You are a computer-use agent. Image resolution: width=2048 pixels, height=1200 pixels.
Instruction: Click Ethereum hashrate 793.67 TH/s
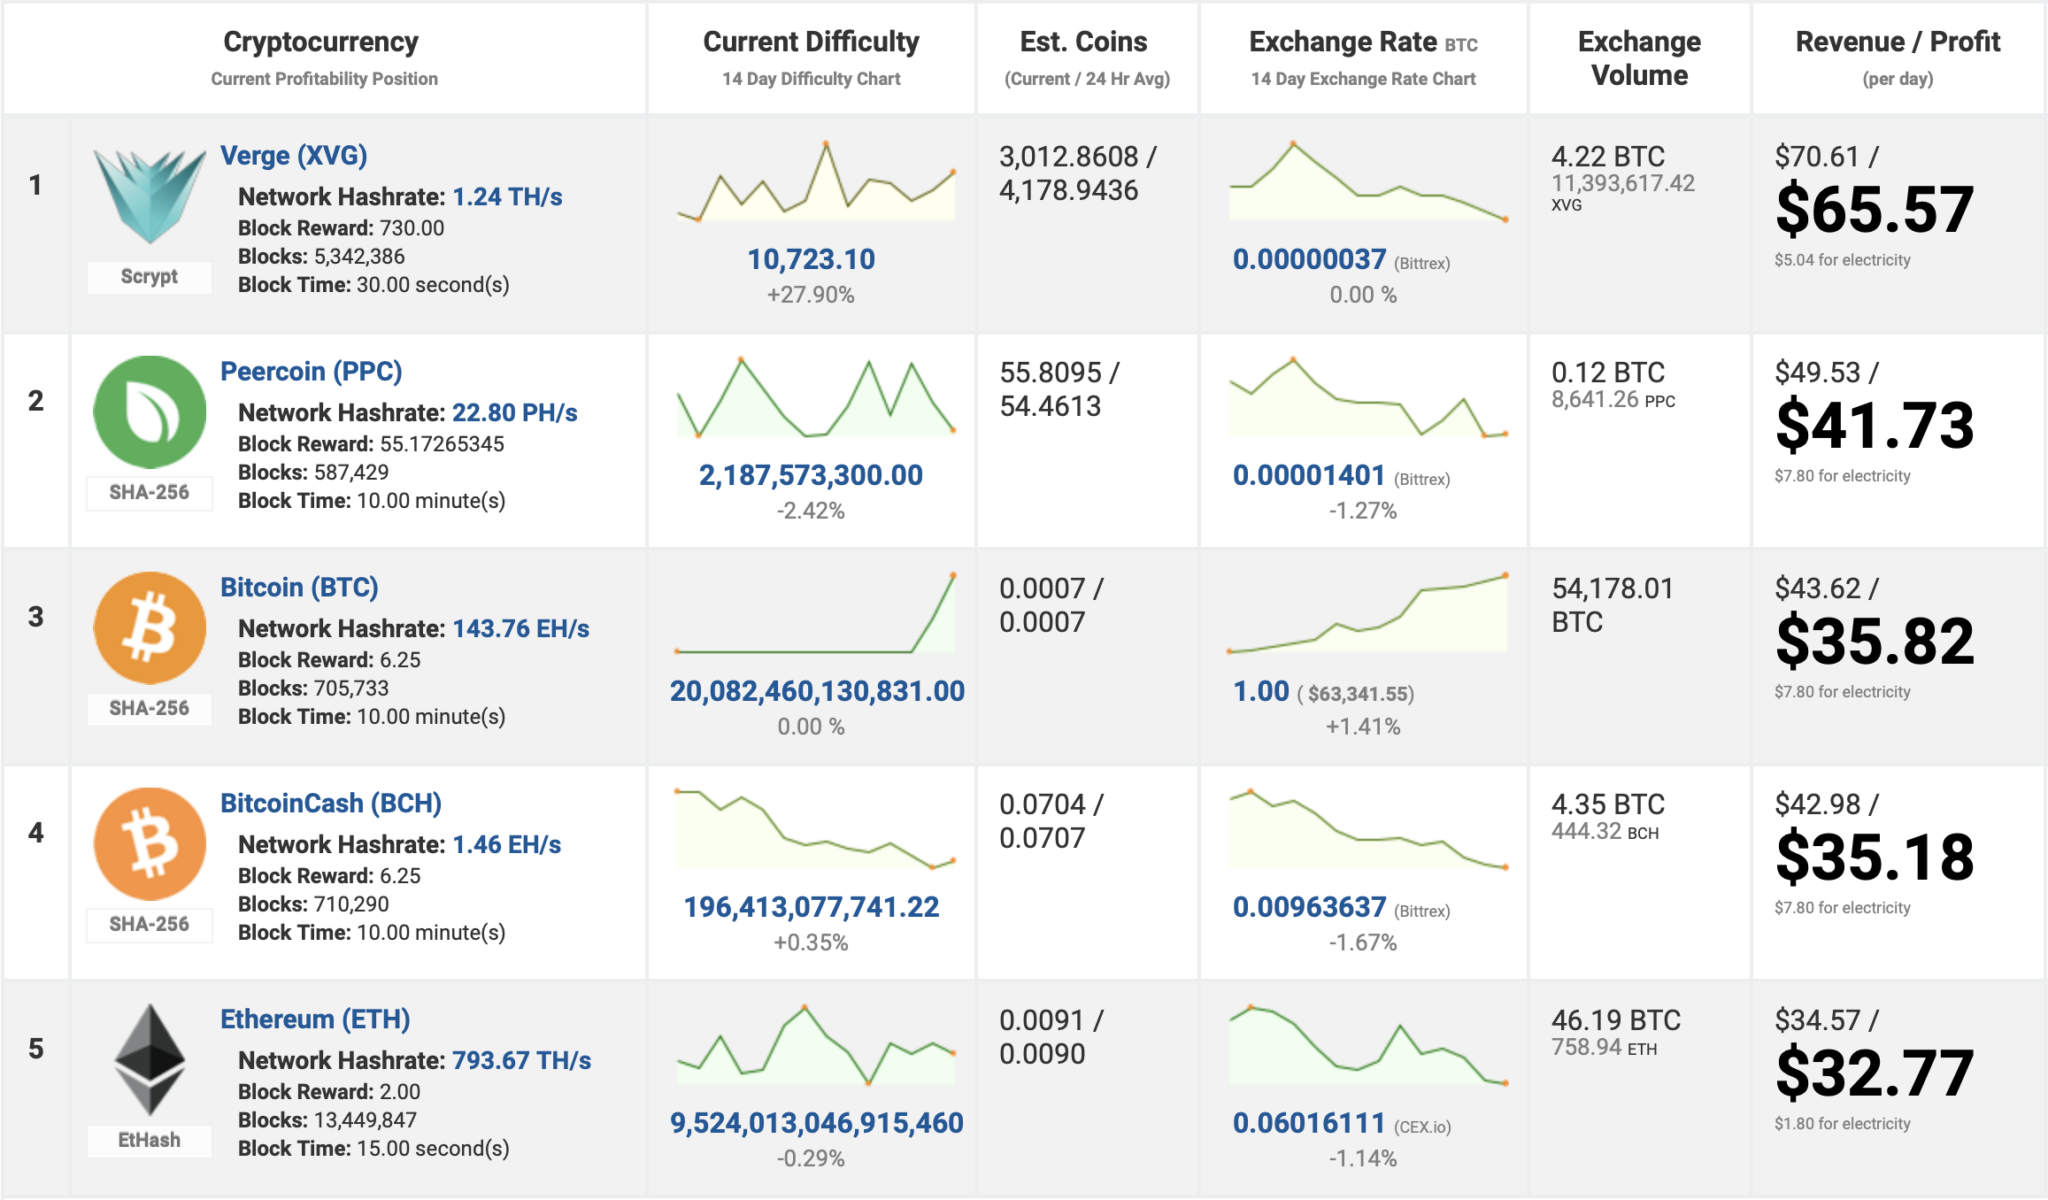(x=522, y=1061)
